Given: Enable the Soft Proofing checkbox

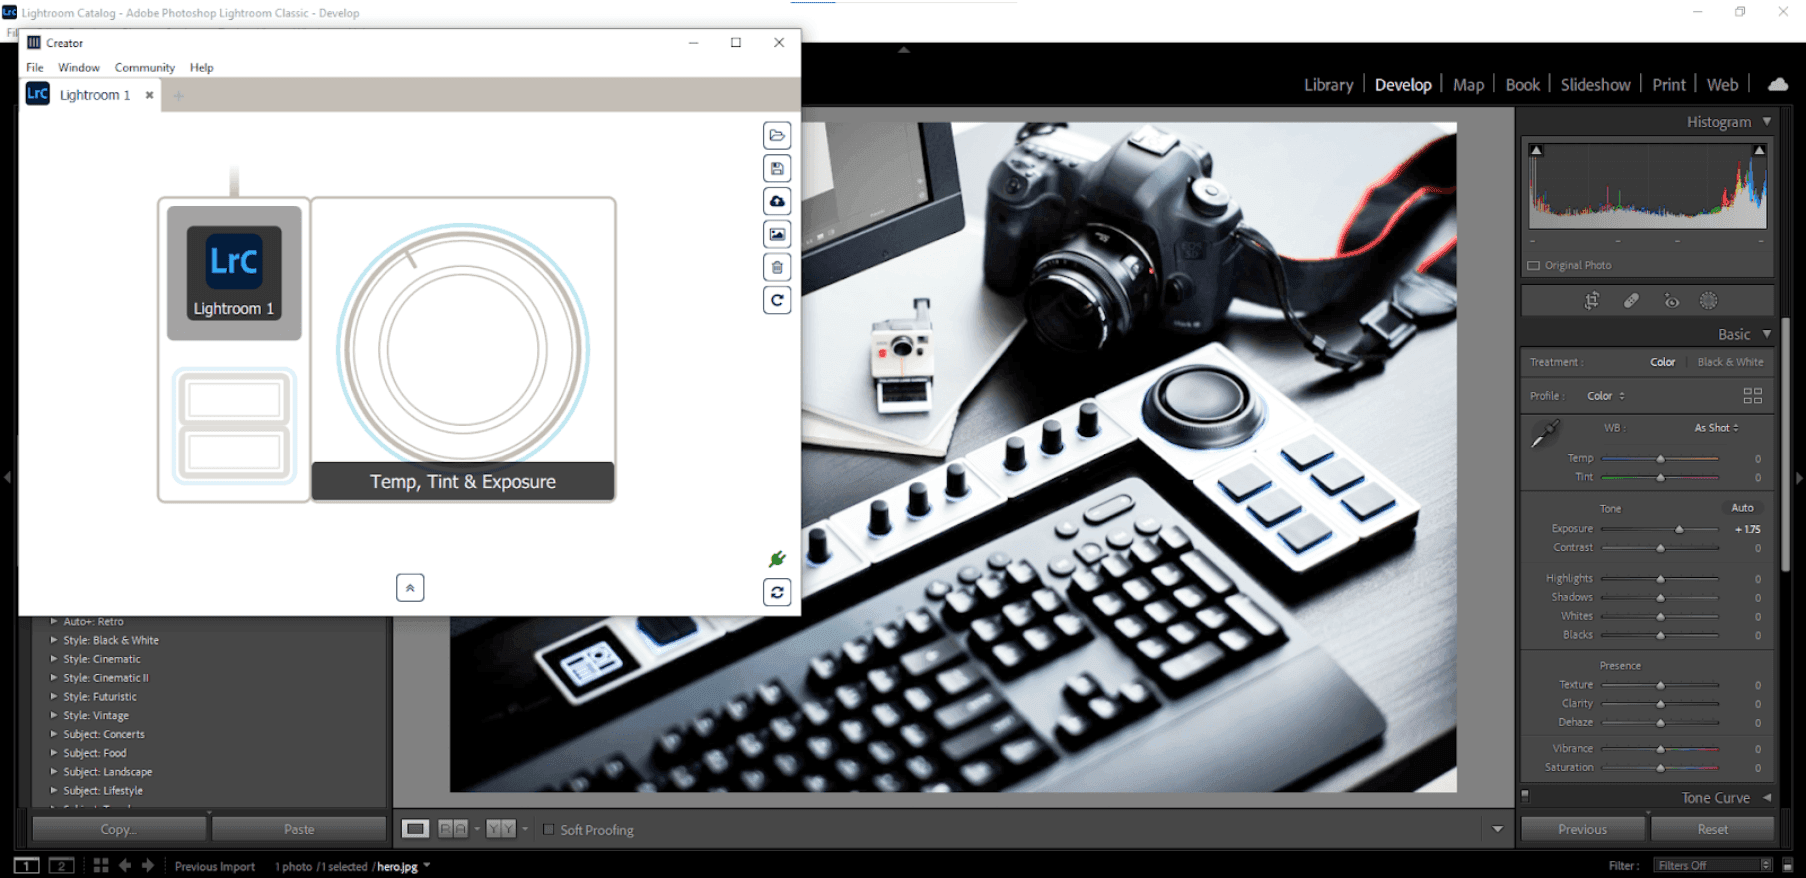Looking at the screenshot, I should [548, 829].
